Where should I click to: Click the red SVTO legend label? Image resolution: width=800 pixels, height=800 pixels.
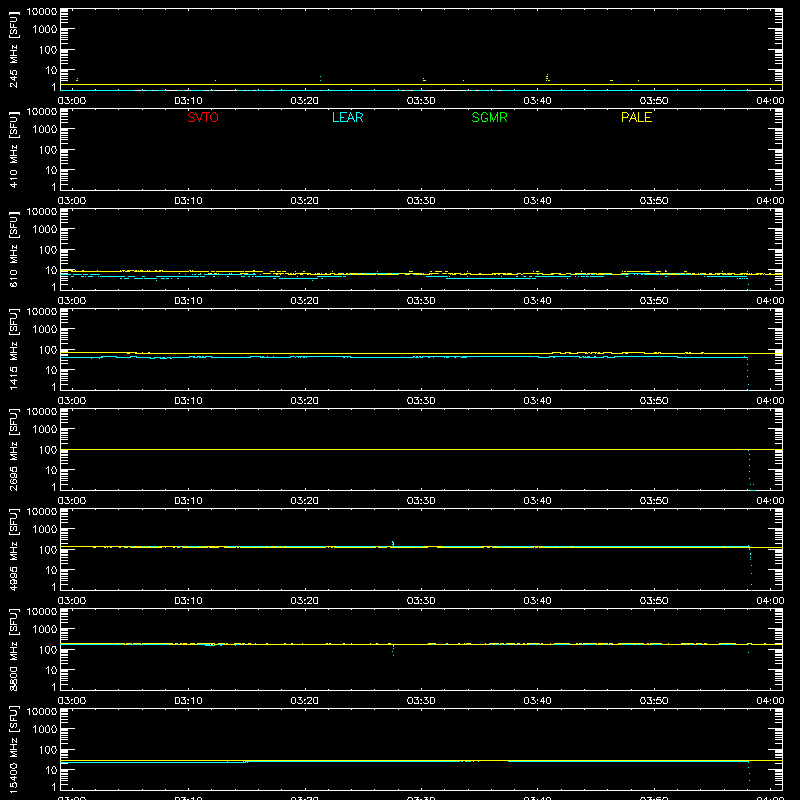(203, 117)
